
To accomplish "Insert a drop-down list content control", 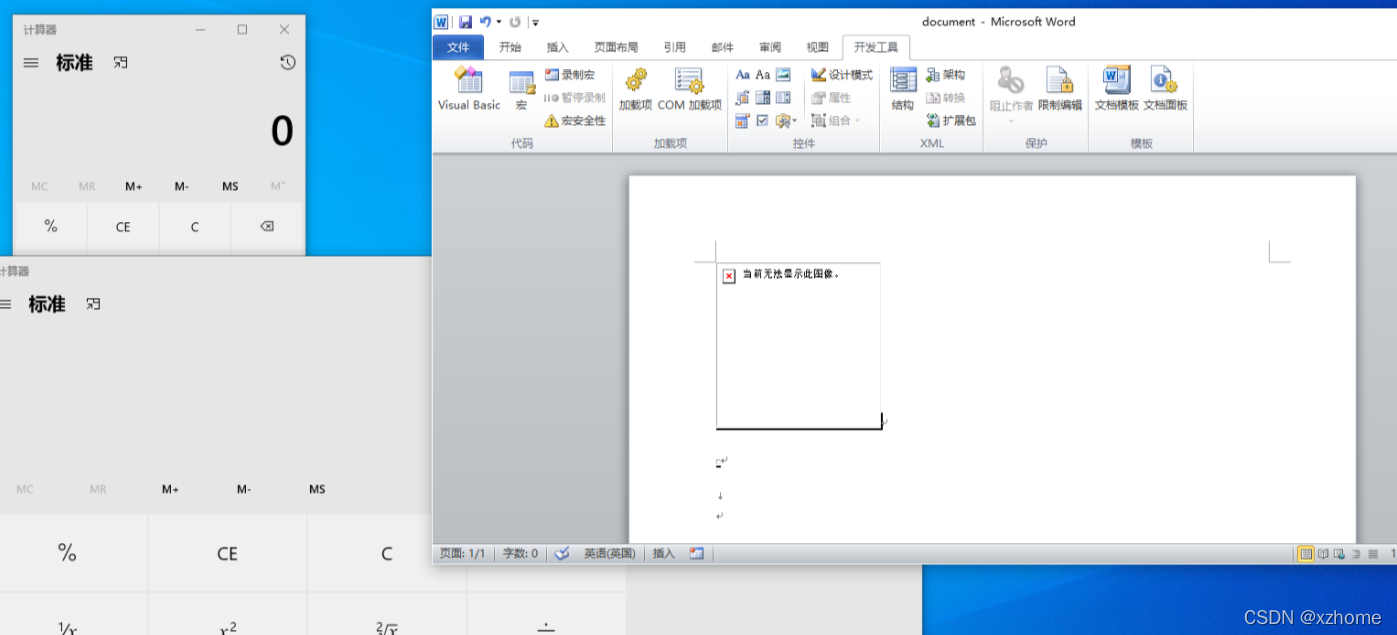I will point(783,98).
